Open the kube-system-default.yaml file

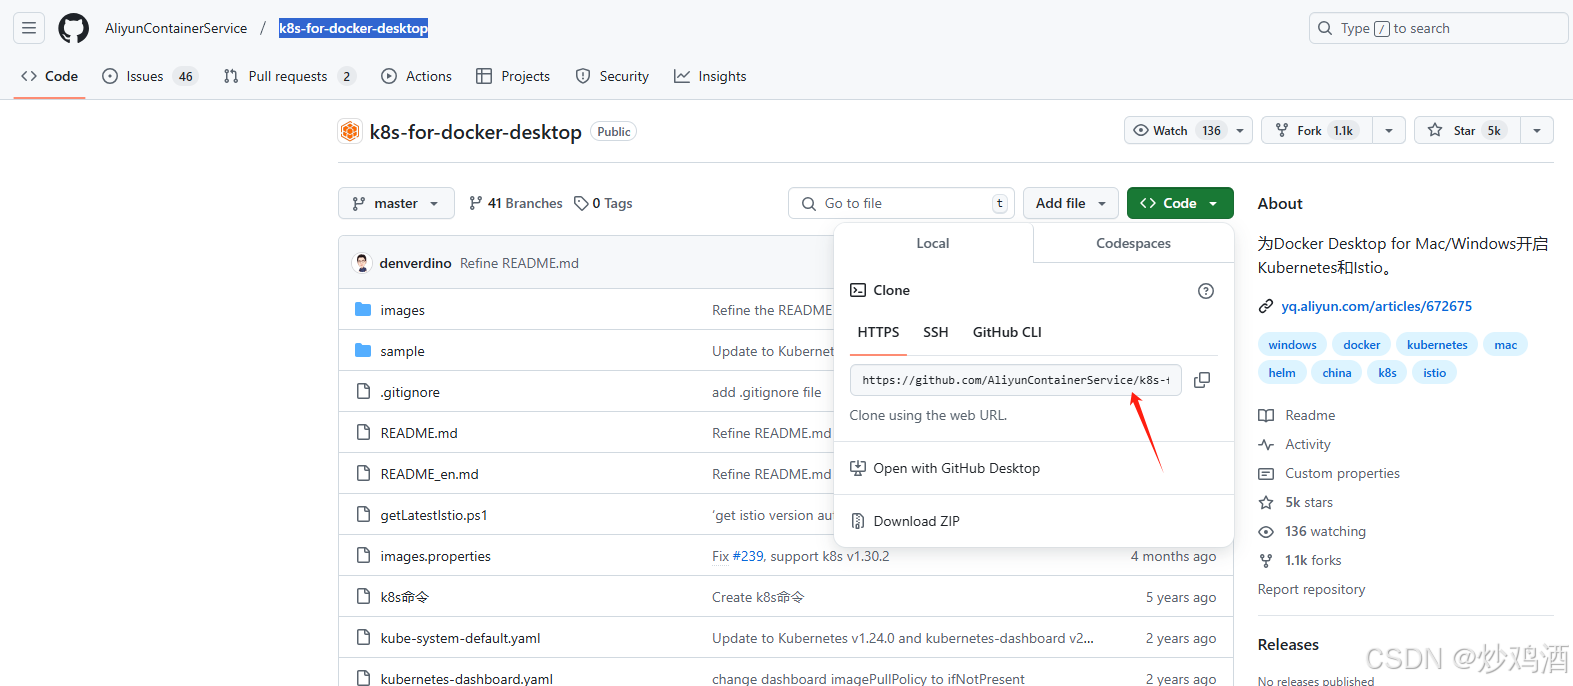[x=460, y=638]
